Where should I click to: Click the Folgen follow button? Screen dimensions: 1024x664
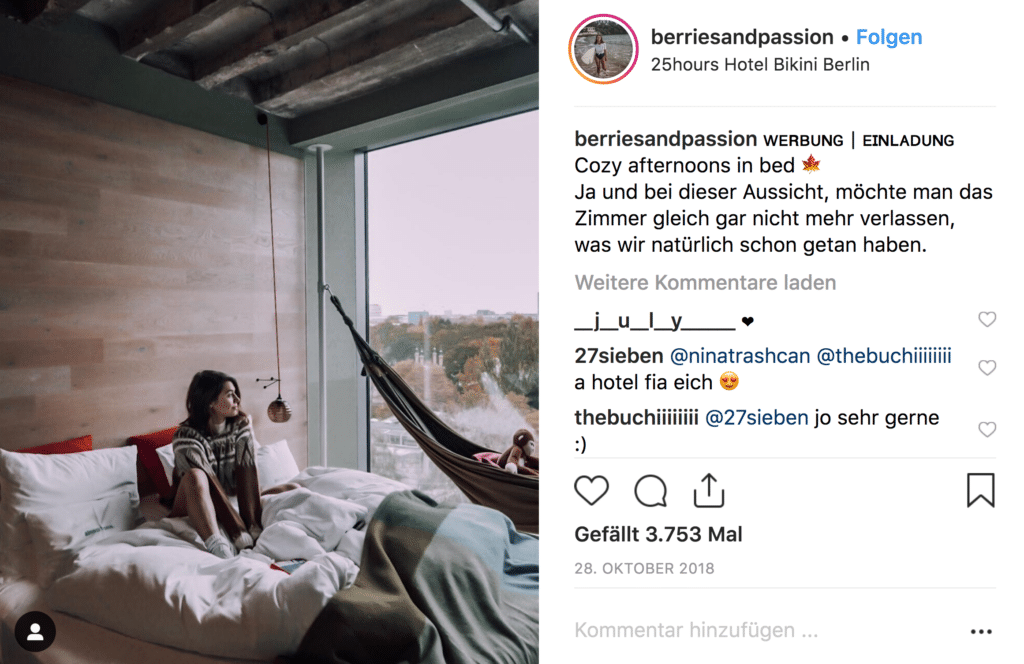point(889,37)
